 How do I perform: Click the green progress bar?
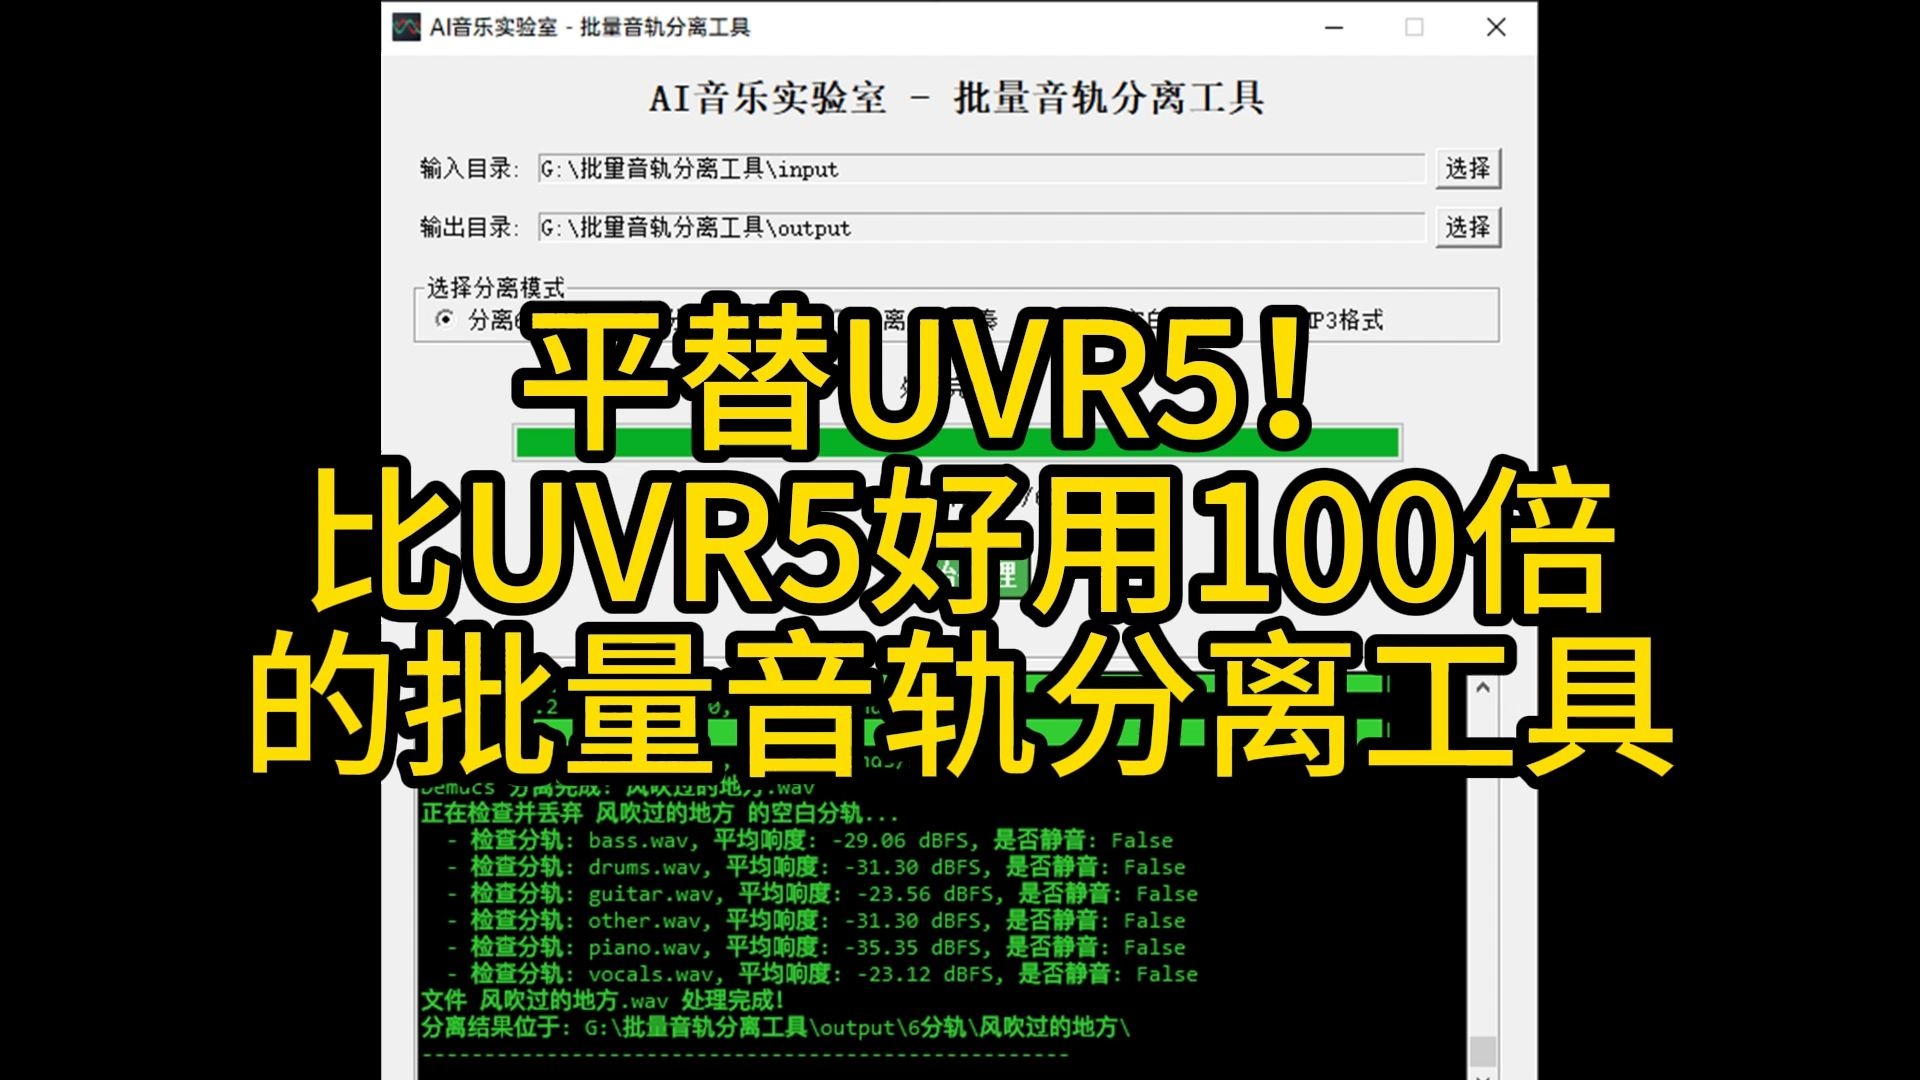(x=957, y=441)
